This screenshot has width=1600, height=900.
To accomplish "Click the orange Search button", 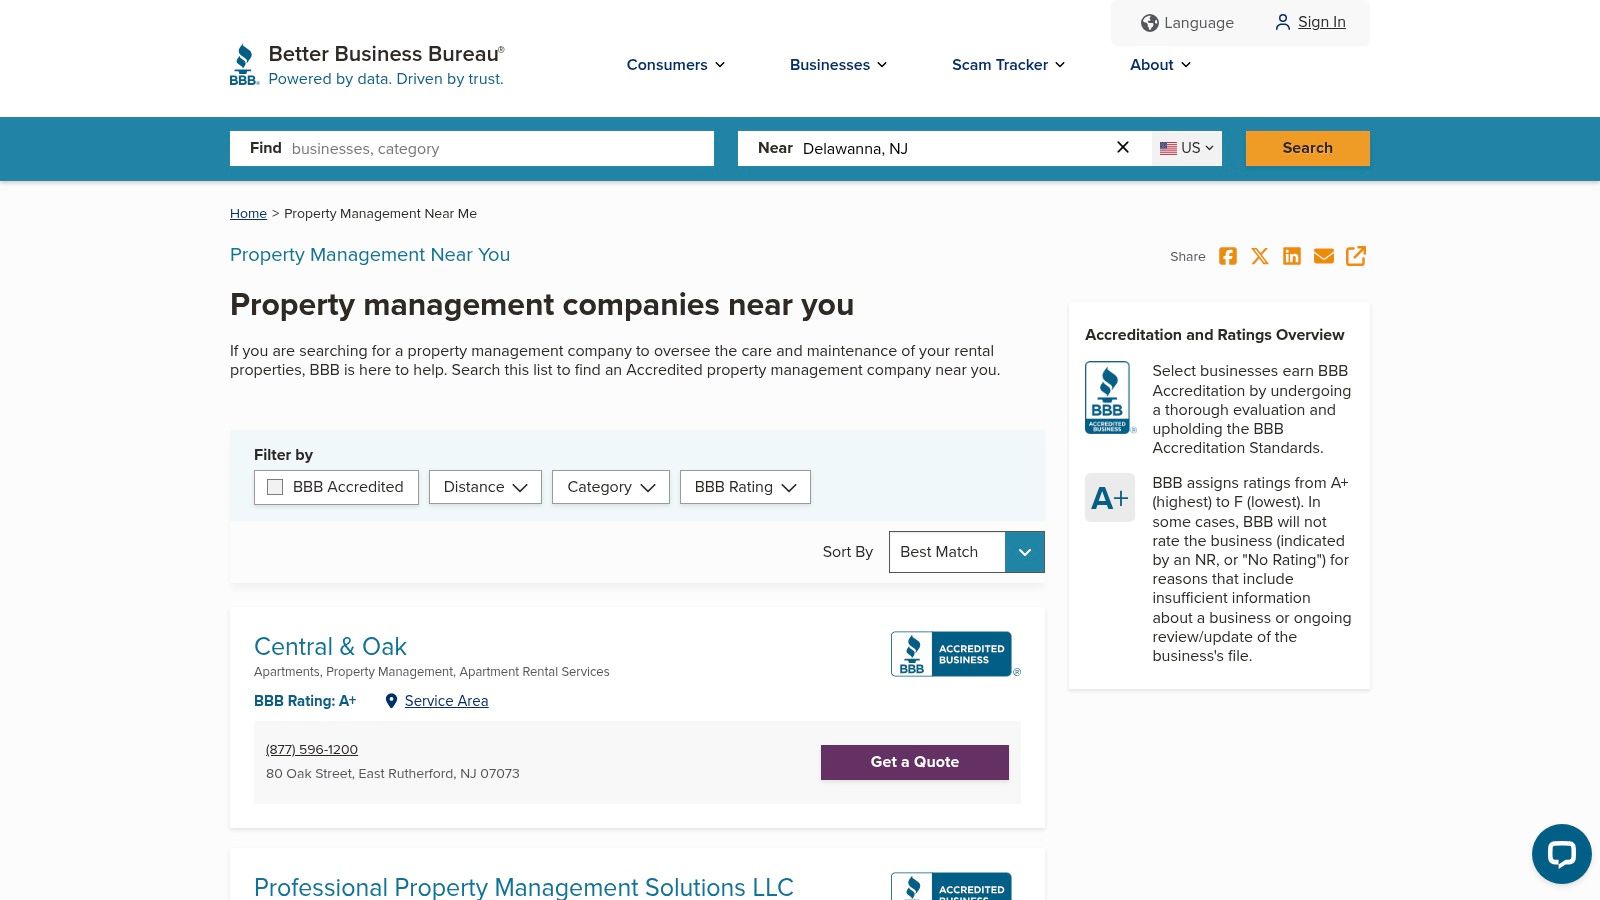I will [1308, 148].
